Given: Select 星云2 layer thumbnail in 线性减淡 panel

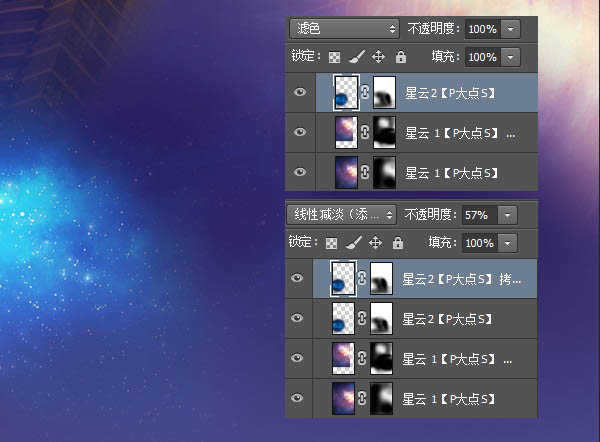Looking at the screenshot, I should coord(343,318).
